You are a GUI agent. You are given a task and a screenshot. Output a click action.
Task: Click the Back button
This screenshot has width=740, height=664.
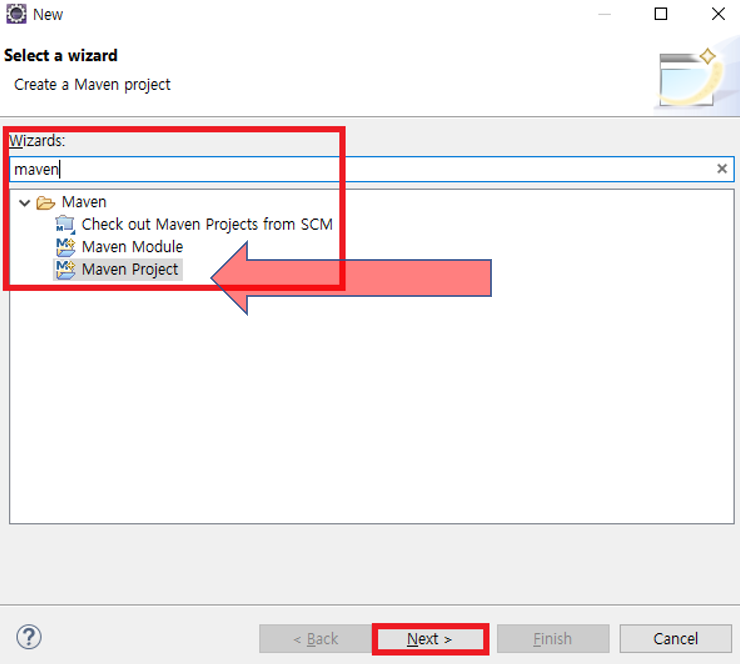coord(315,639)
